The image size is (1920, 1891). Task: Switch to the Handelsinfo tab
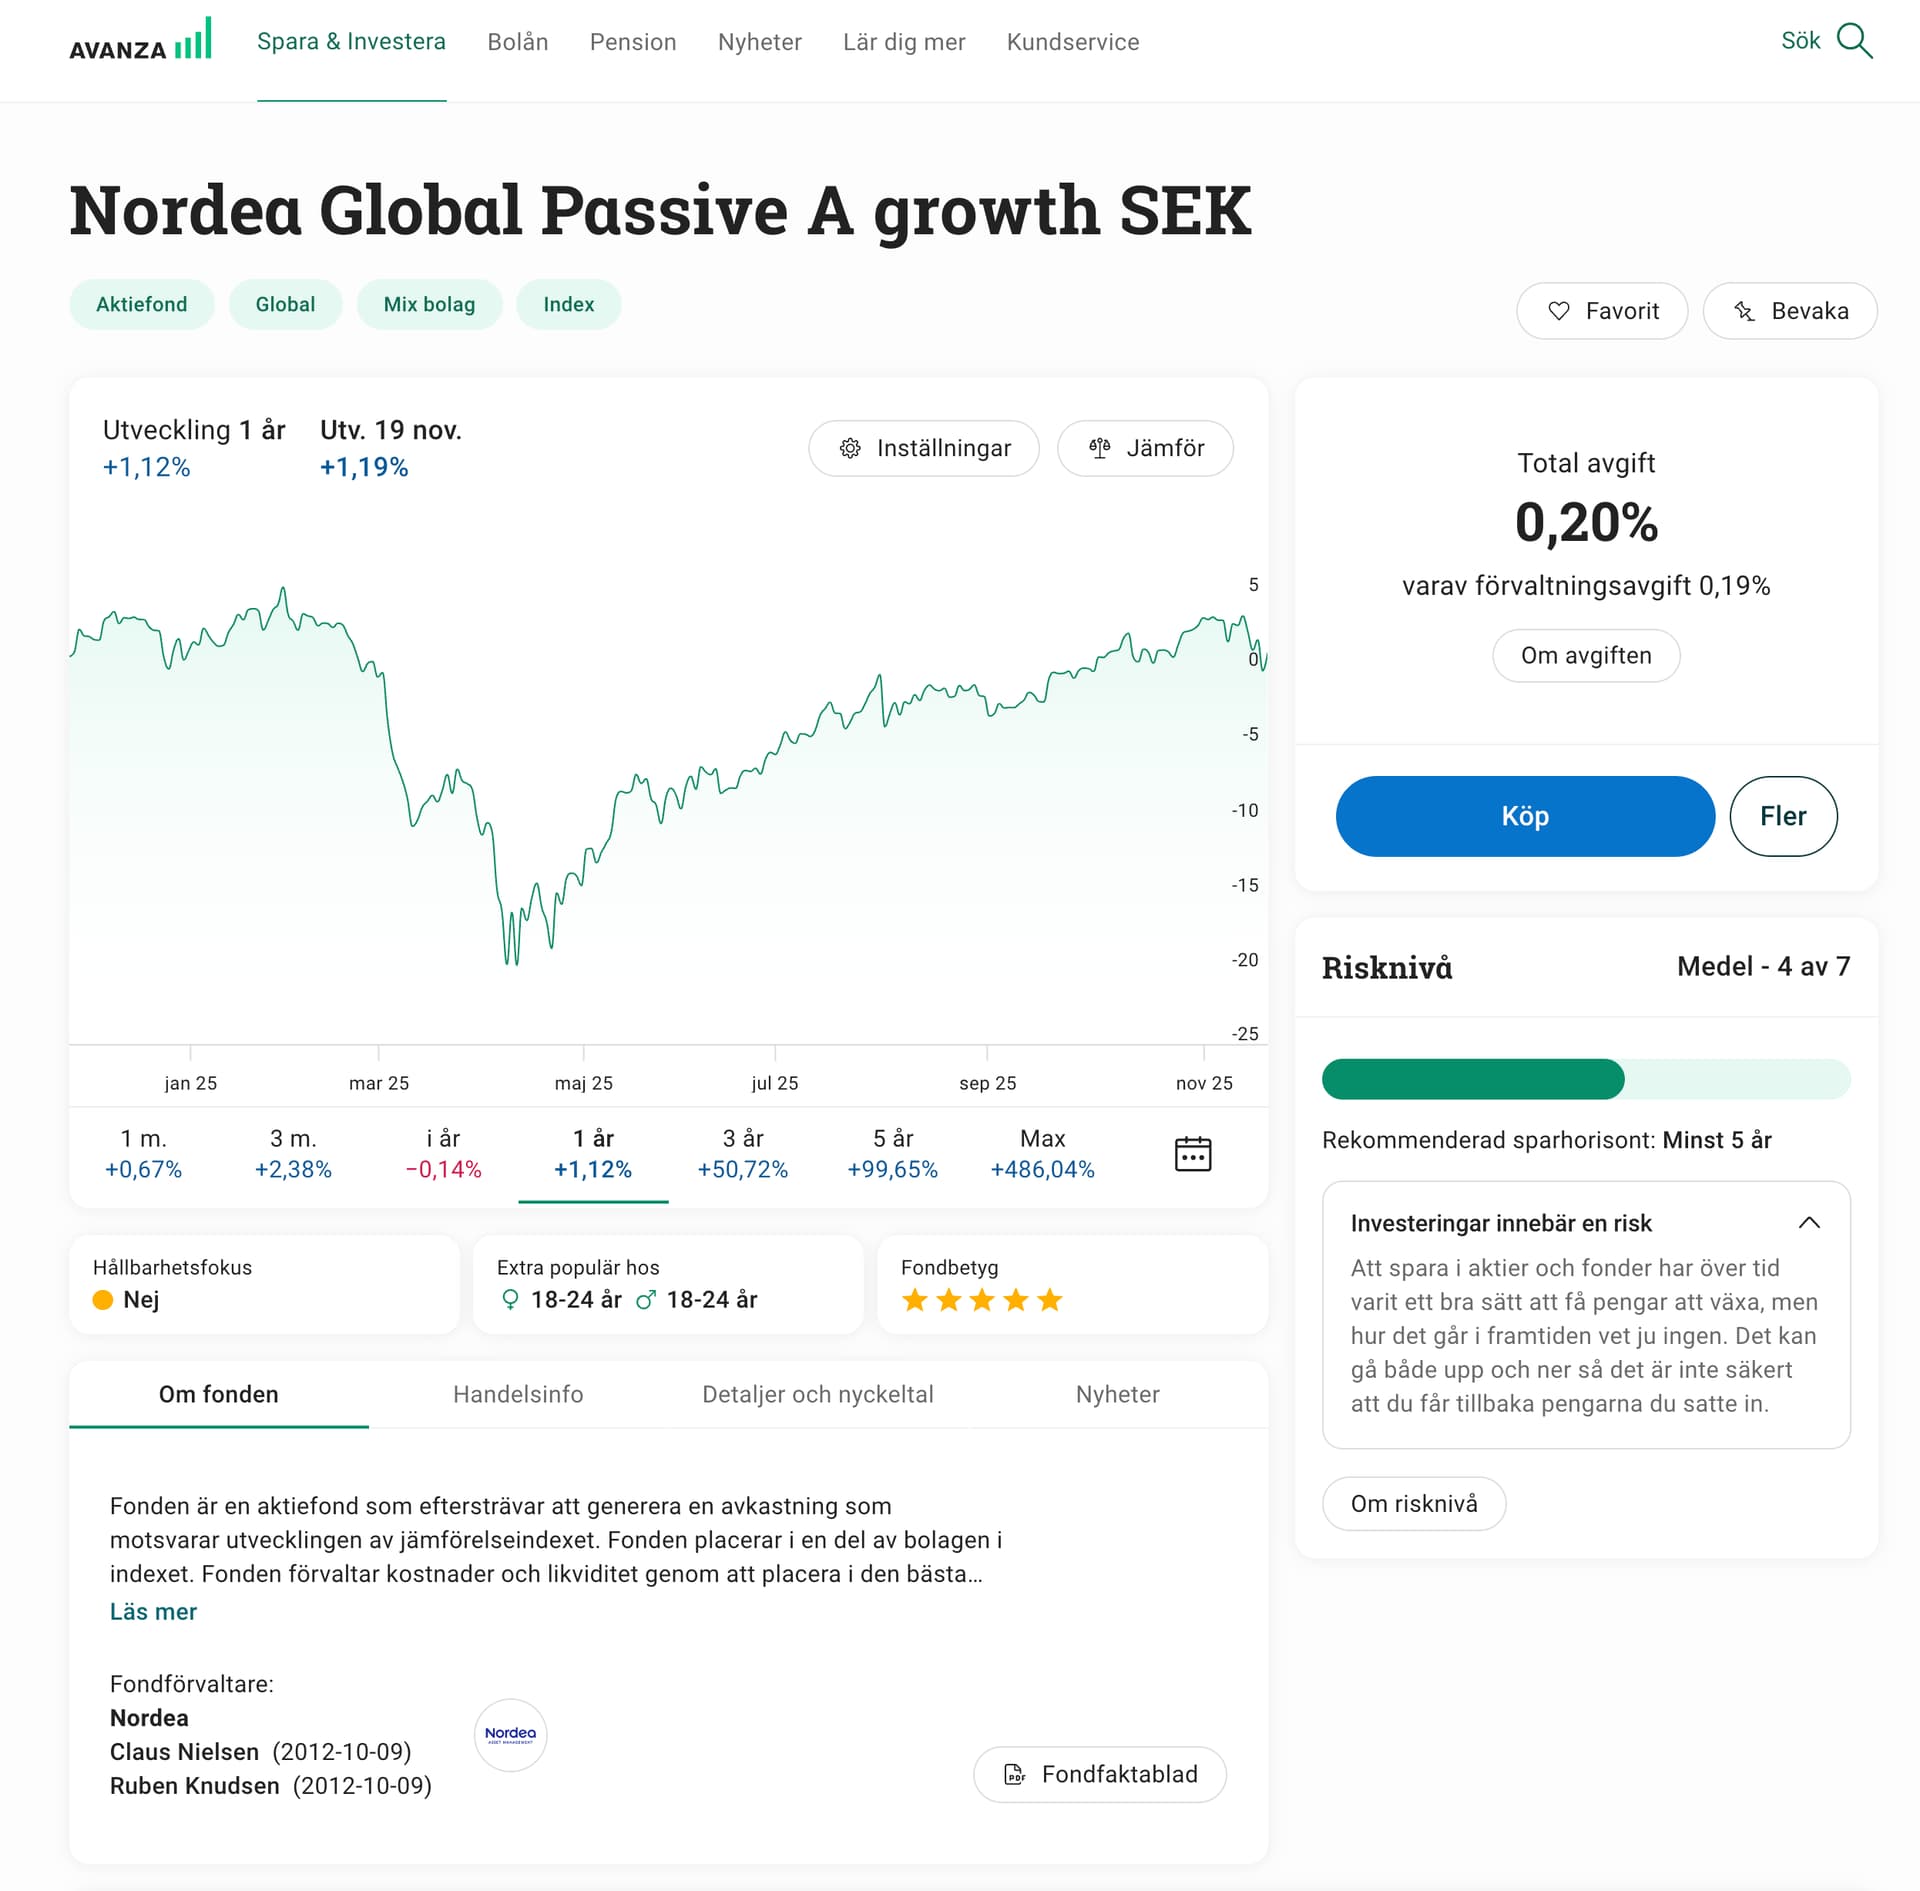(x=518, y=1394)
